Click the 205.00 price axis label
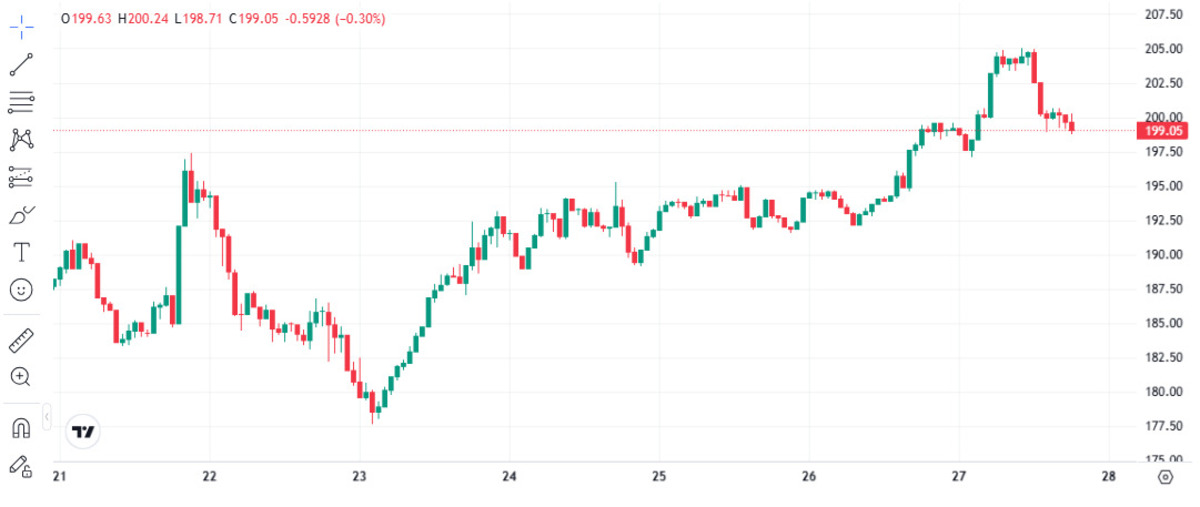The width and height of the screenshot is (1200, 507). (x=1164, y=49)
